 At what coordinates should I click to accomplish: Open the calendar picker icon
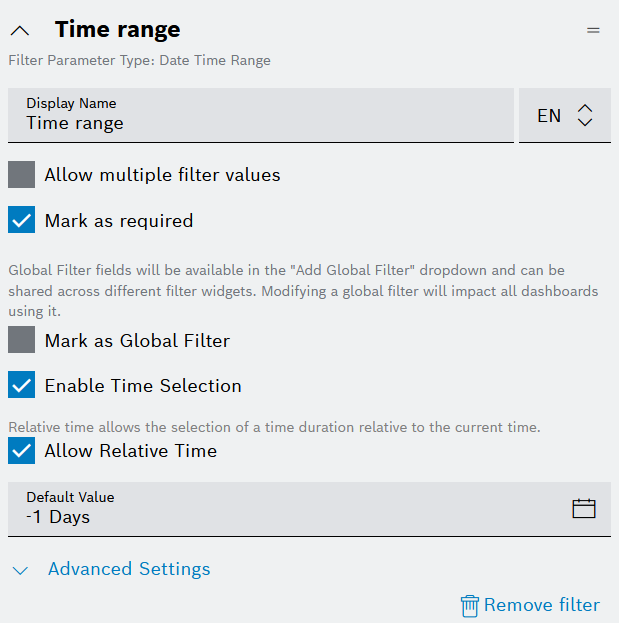(584, 509)
